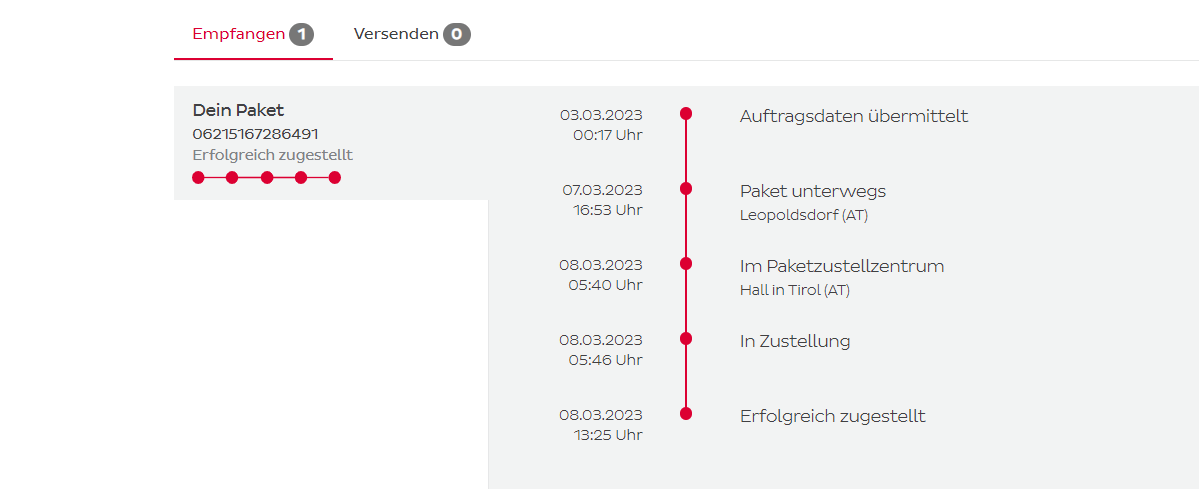This screenshot has width=1199, height=489.
Task: Switch to the Versenden tab
Action: click(396, 34)
